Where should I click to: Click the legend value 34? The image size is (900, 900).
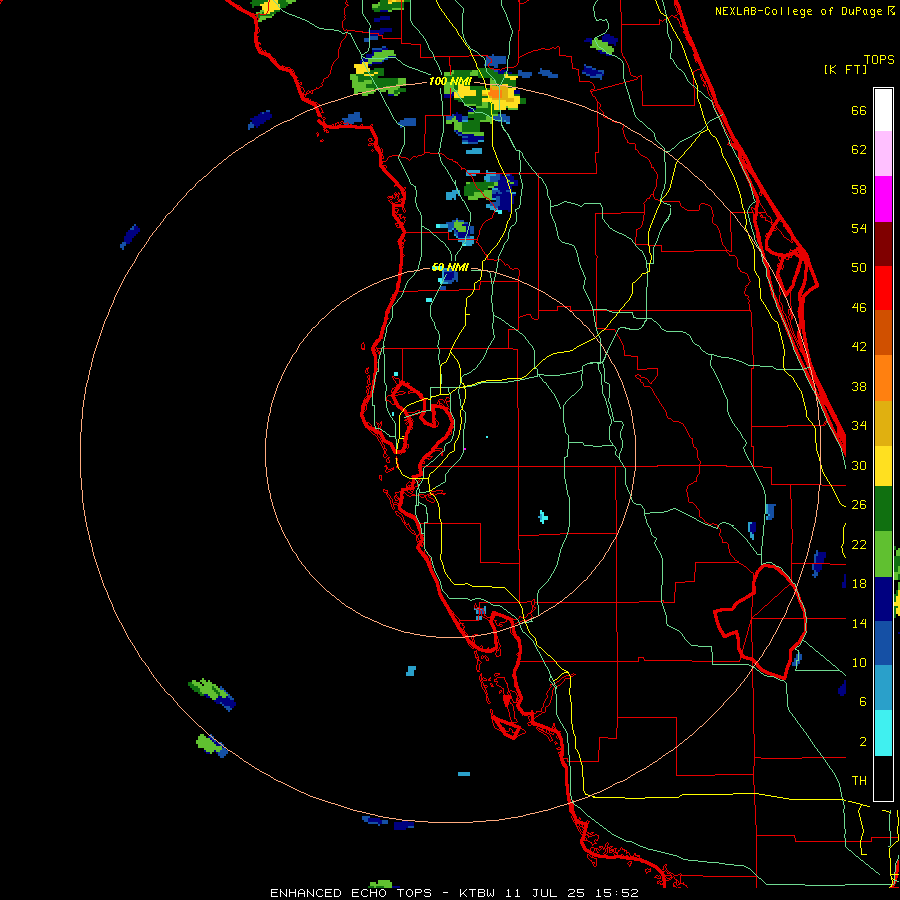[859, 425]
